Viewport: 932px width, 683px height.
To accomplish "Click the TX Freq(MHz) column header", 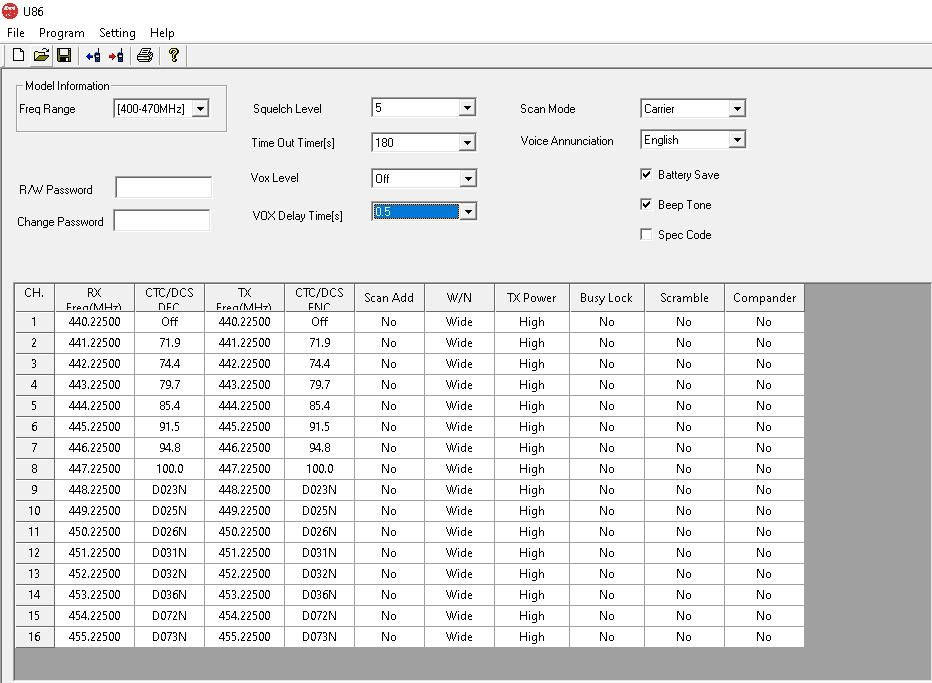I will 244,297.
